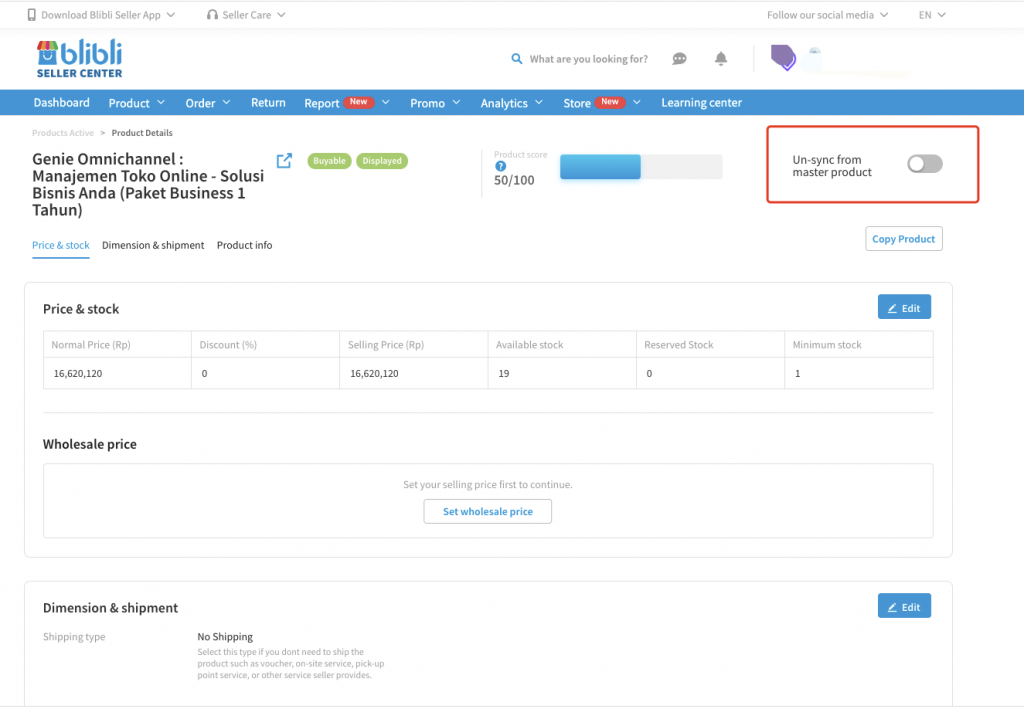Go back via Products Active breadcrumb
Screen dimensions: 1024x709
63,133
